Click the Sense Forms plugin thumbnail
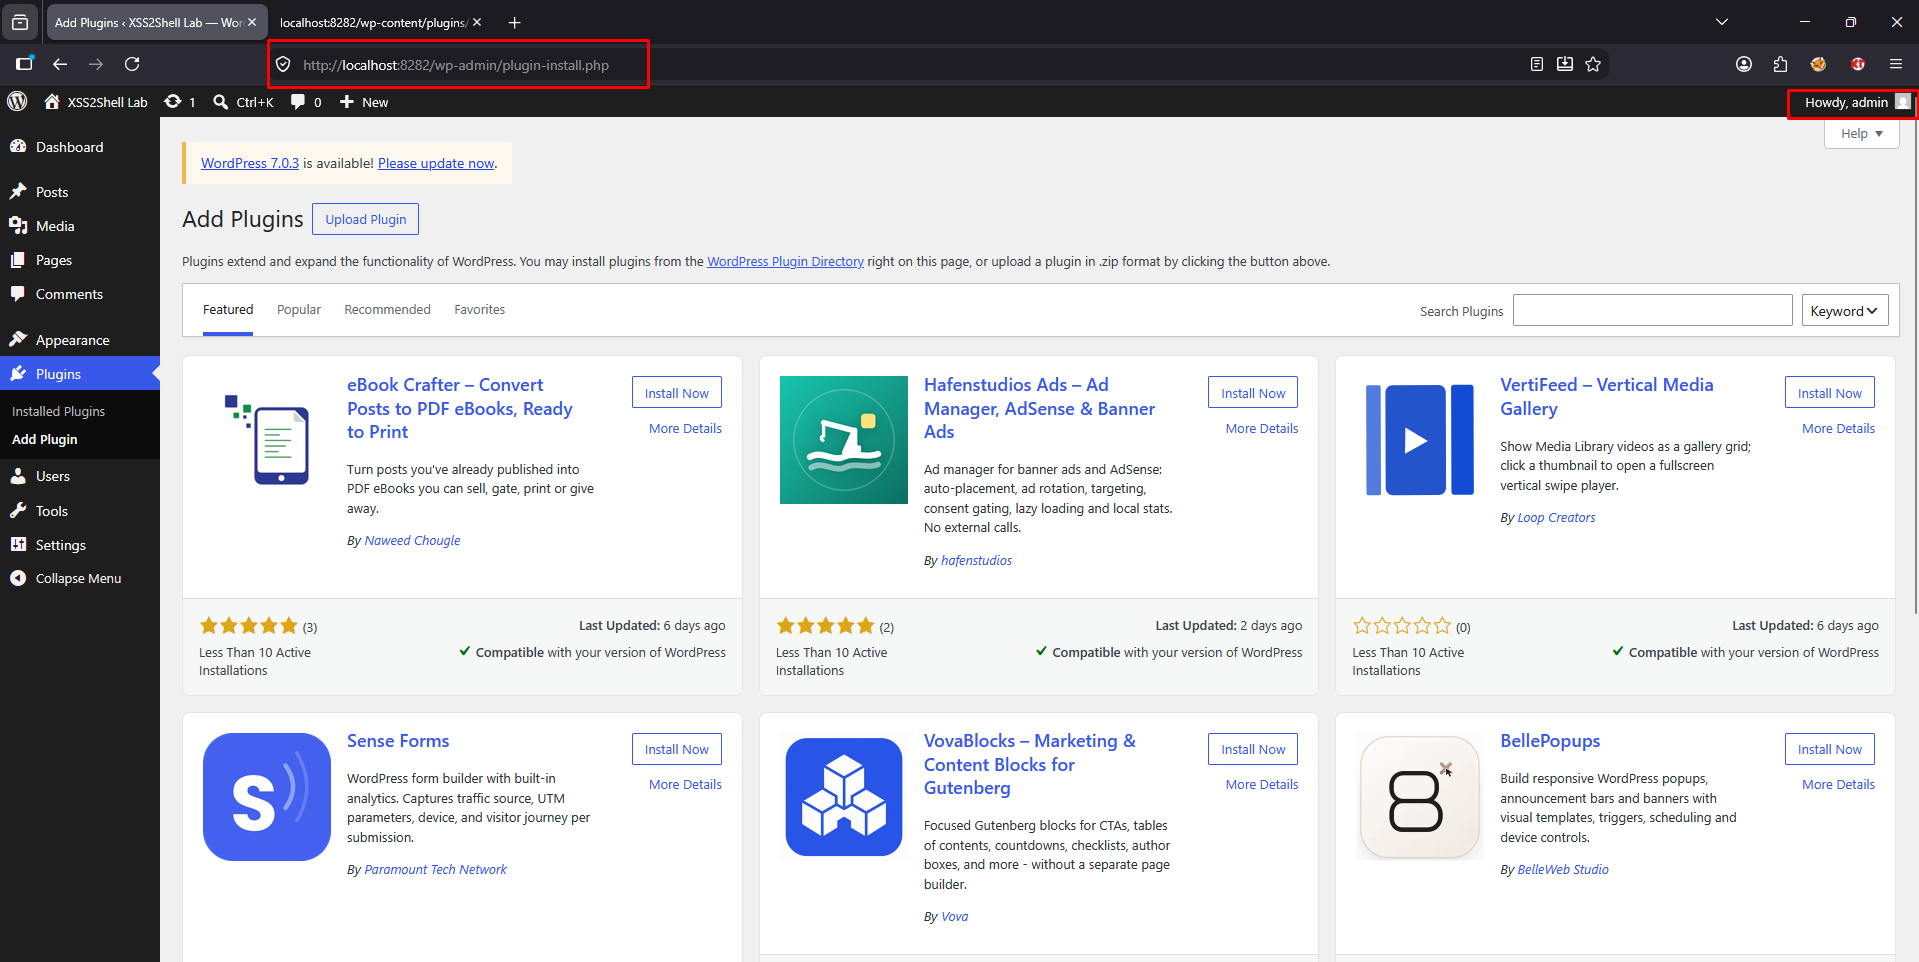Screen dimensions: 1919x962 click(267, 797)
